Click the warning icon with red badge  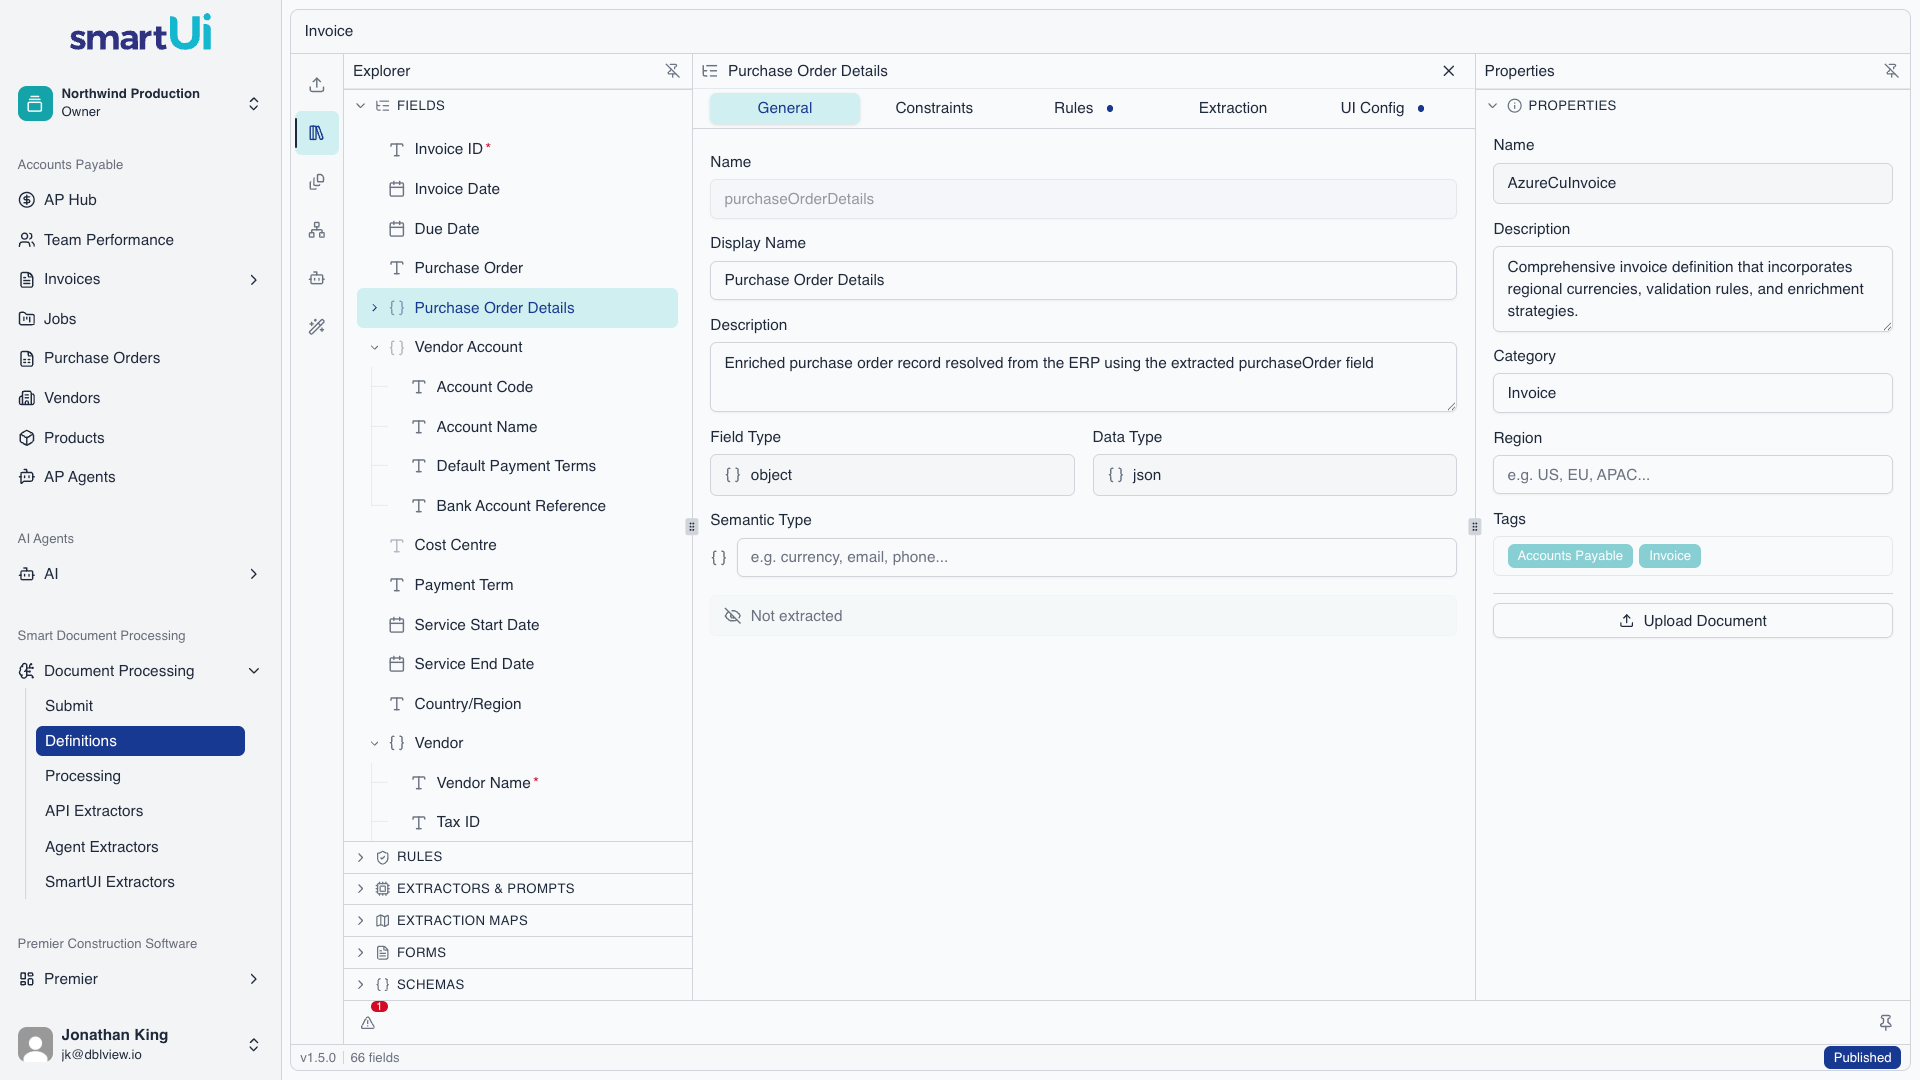coord(368,1022)
